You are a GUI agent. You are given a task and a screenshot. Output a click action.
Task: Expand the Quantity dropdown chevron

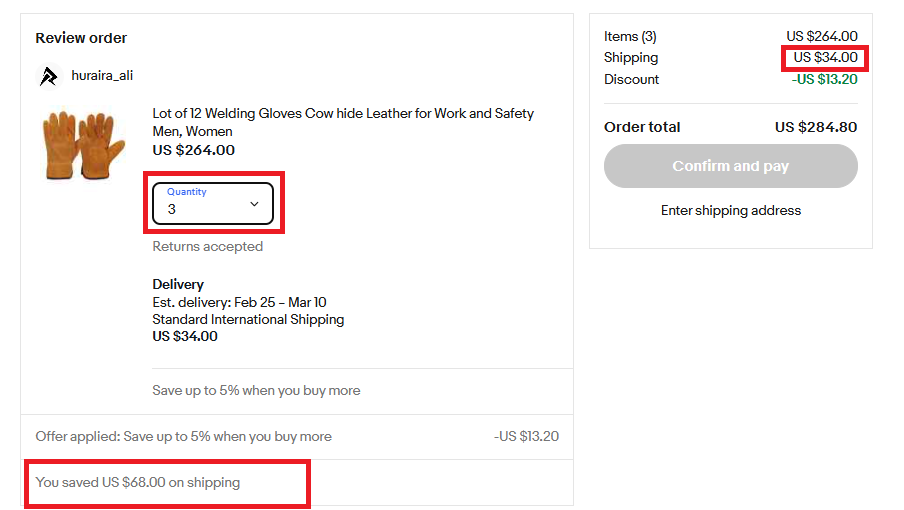(x=254, y=204)
